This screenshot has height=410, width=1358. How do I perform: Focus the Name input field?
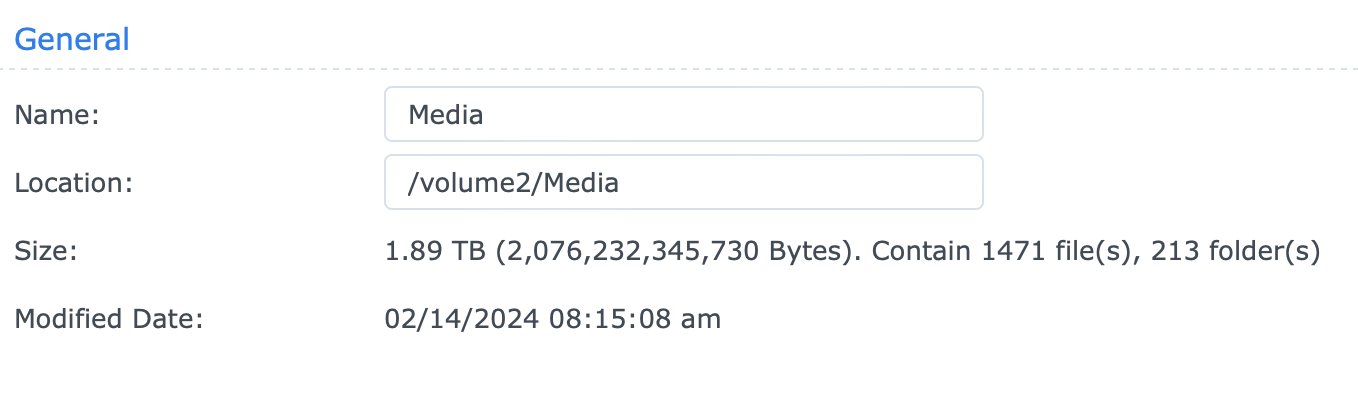click(x=683, y=114)
